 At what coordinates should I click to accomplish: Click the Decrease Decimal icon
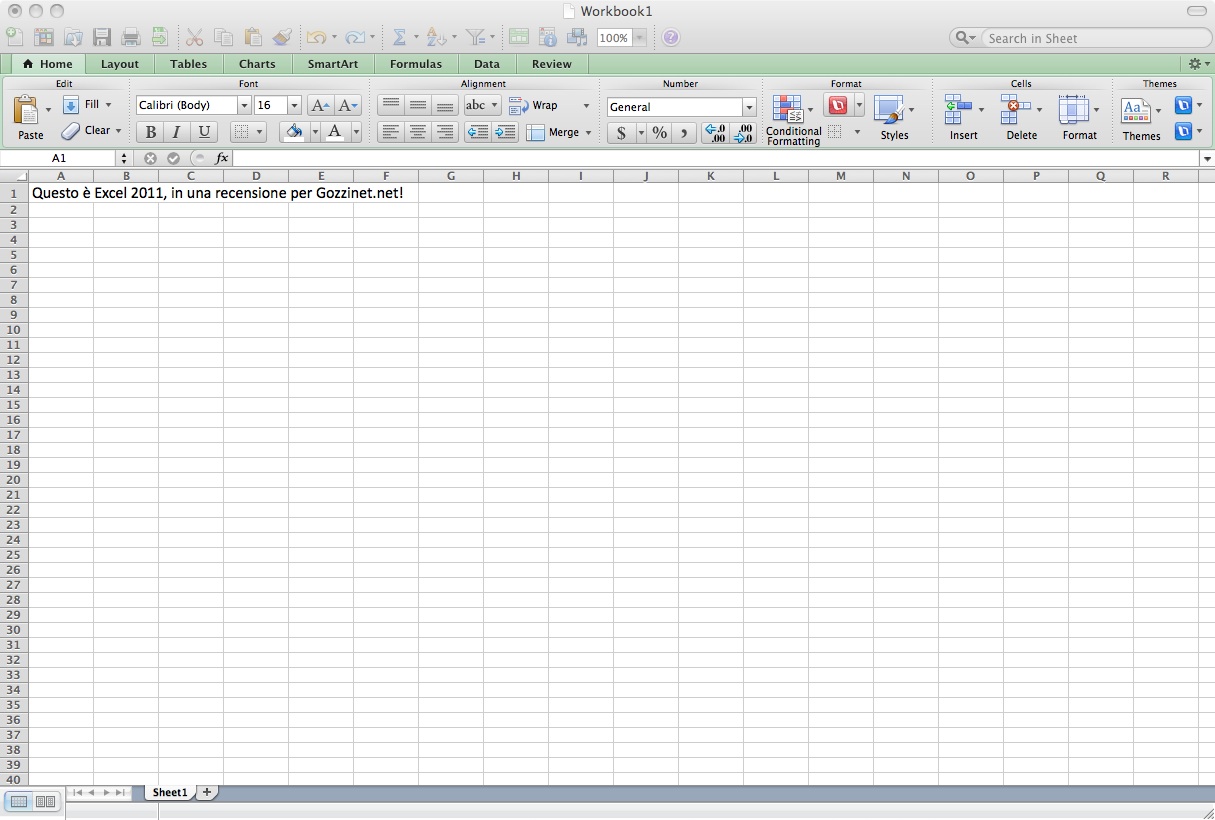(x=743, y=133)
